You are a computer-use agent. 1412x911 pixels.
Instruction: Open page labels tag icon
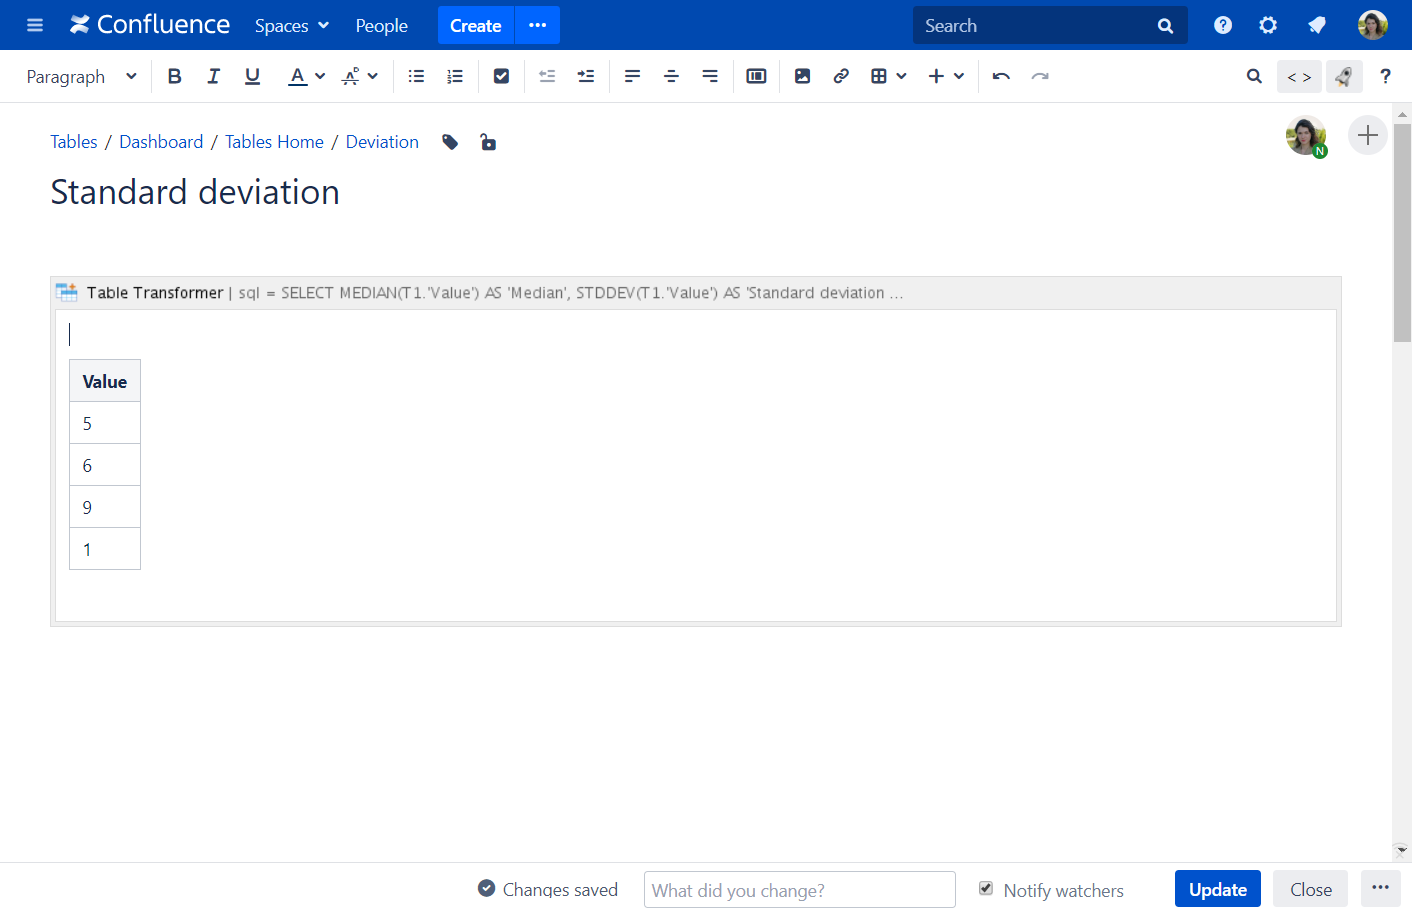tap(450, 142)
